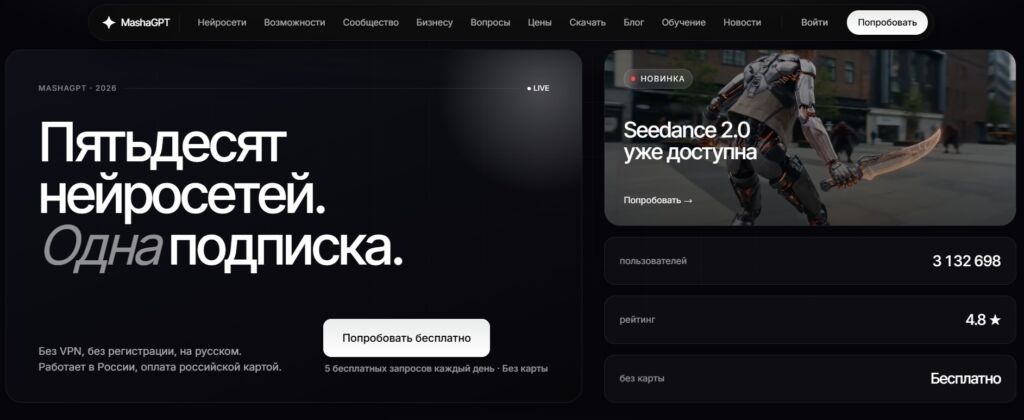1024x420 pixels.
Task: Open the Новости nav item
Action: click(742, 22)
